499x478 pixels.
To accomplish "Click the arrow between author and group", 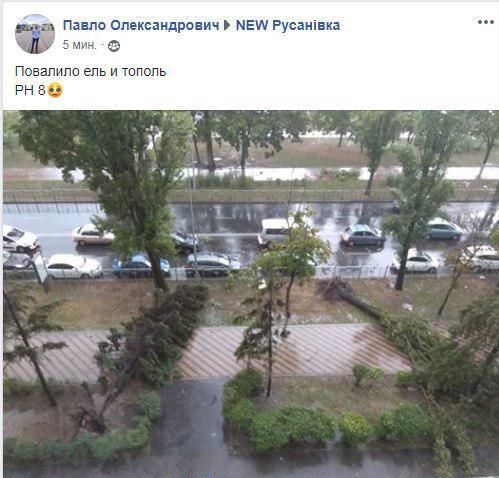I will pos(227,25).
